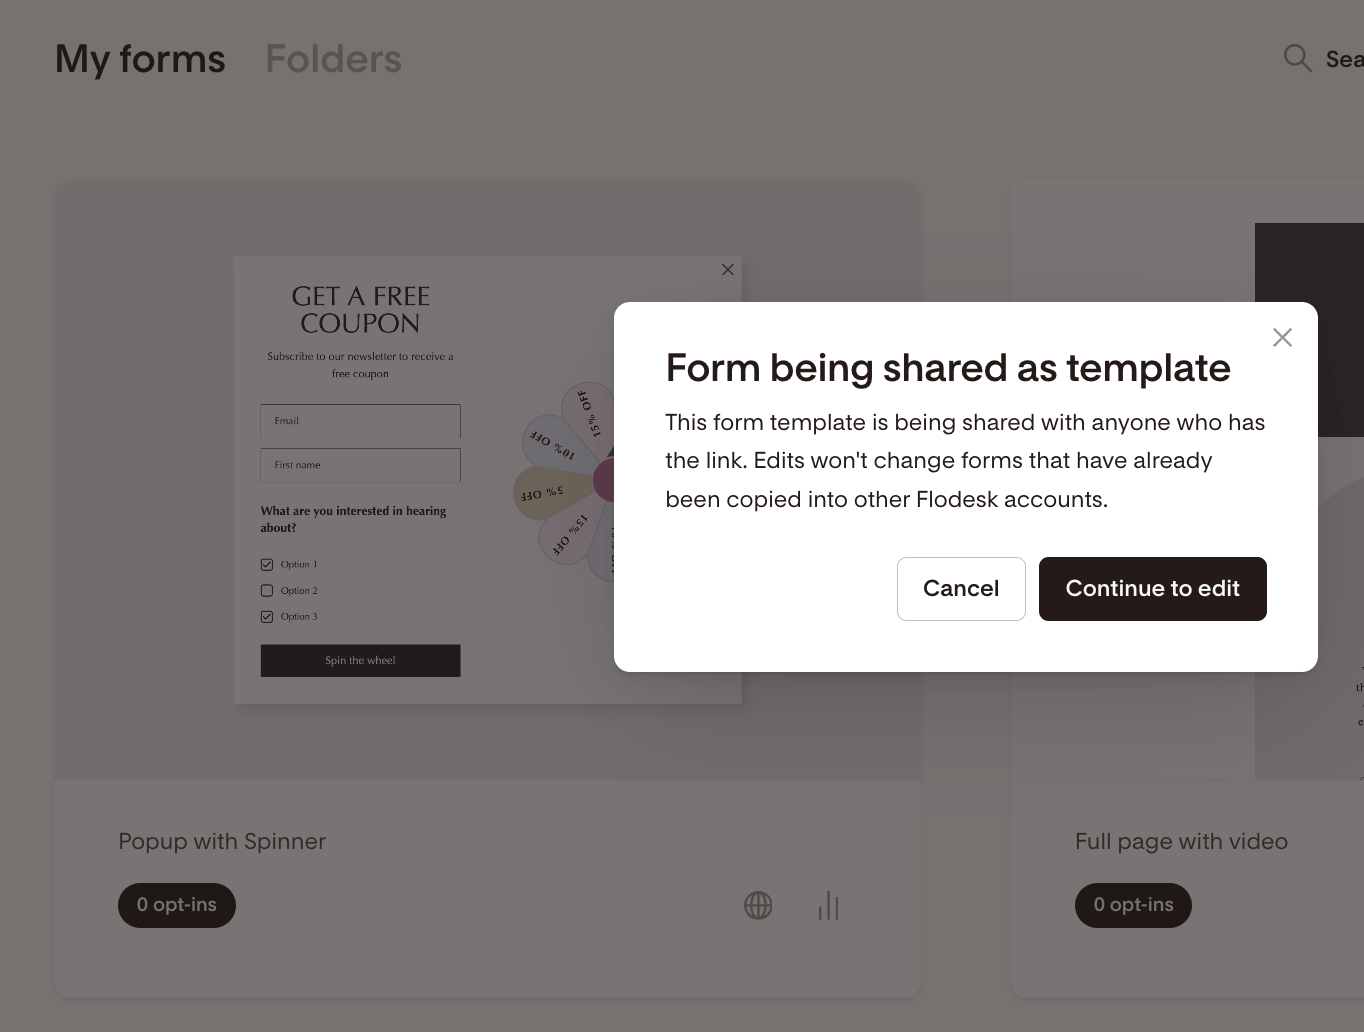This screenshot has width=1364, height=1032.
Task: Click the Email field in preview
Action: tap(360, 421)
